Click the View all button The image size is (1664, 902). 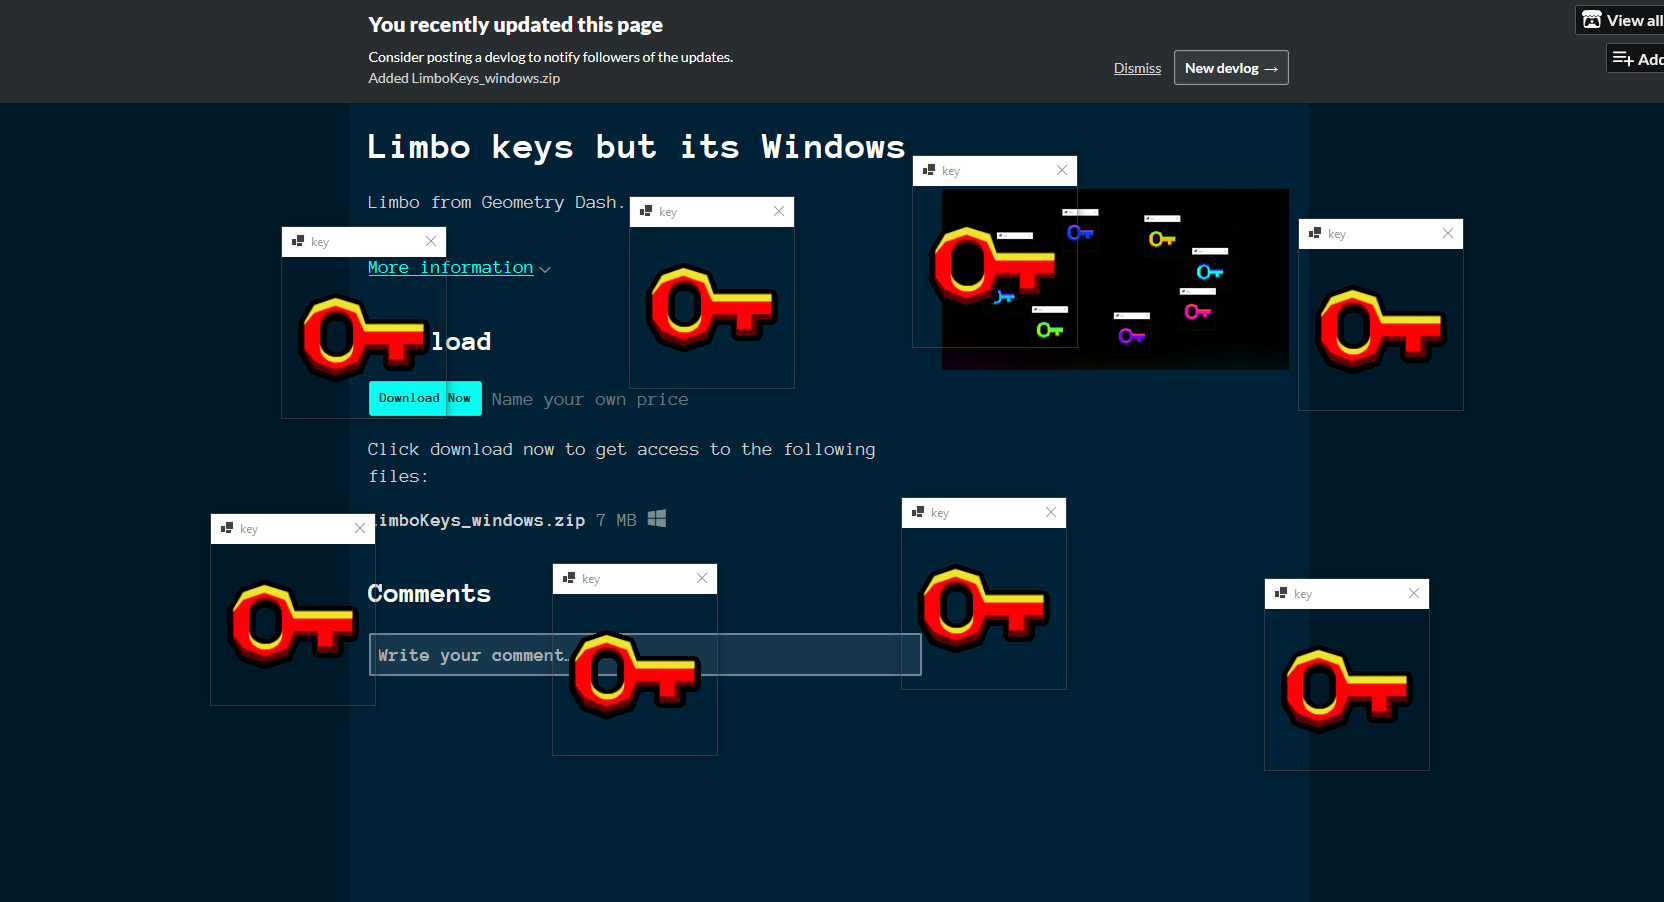click(x=1625, y=19)
